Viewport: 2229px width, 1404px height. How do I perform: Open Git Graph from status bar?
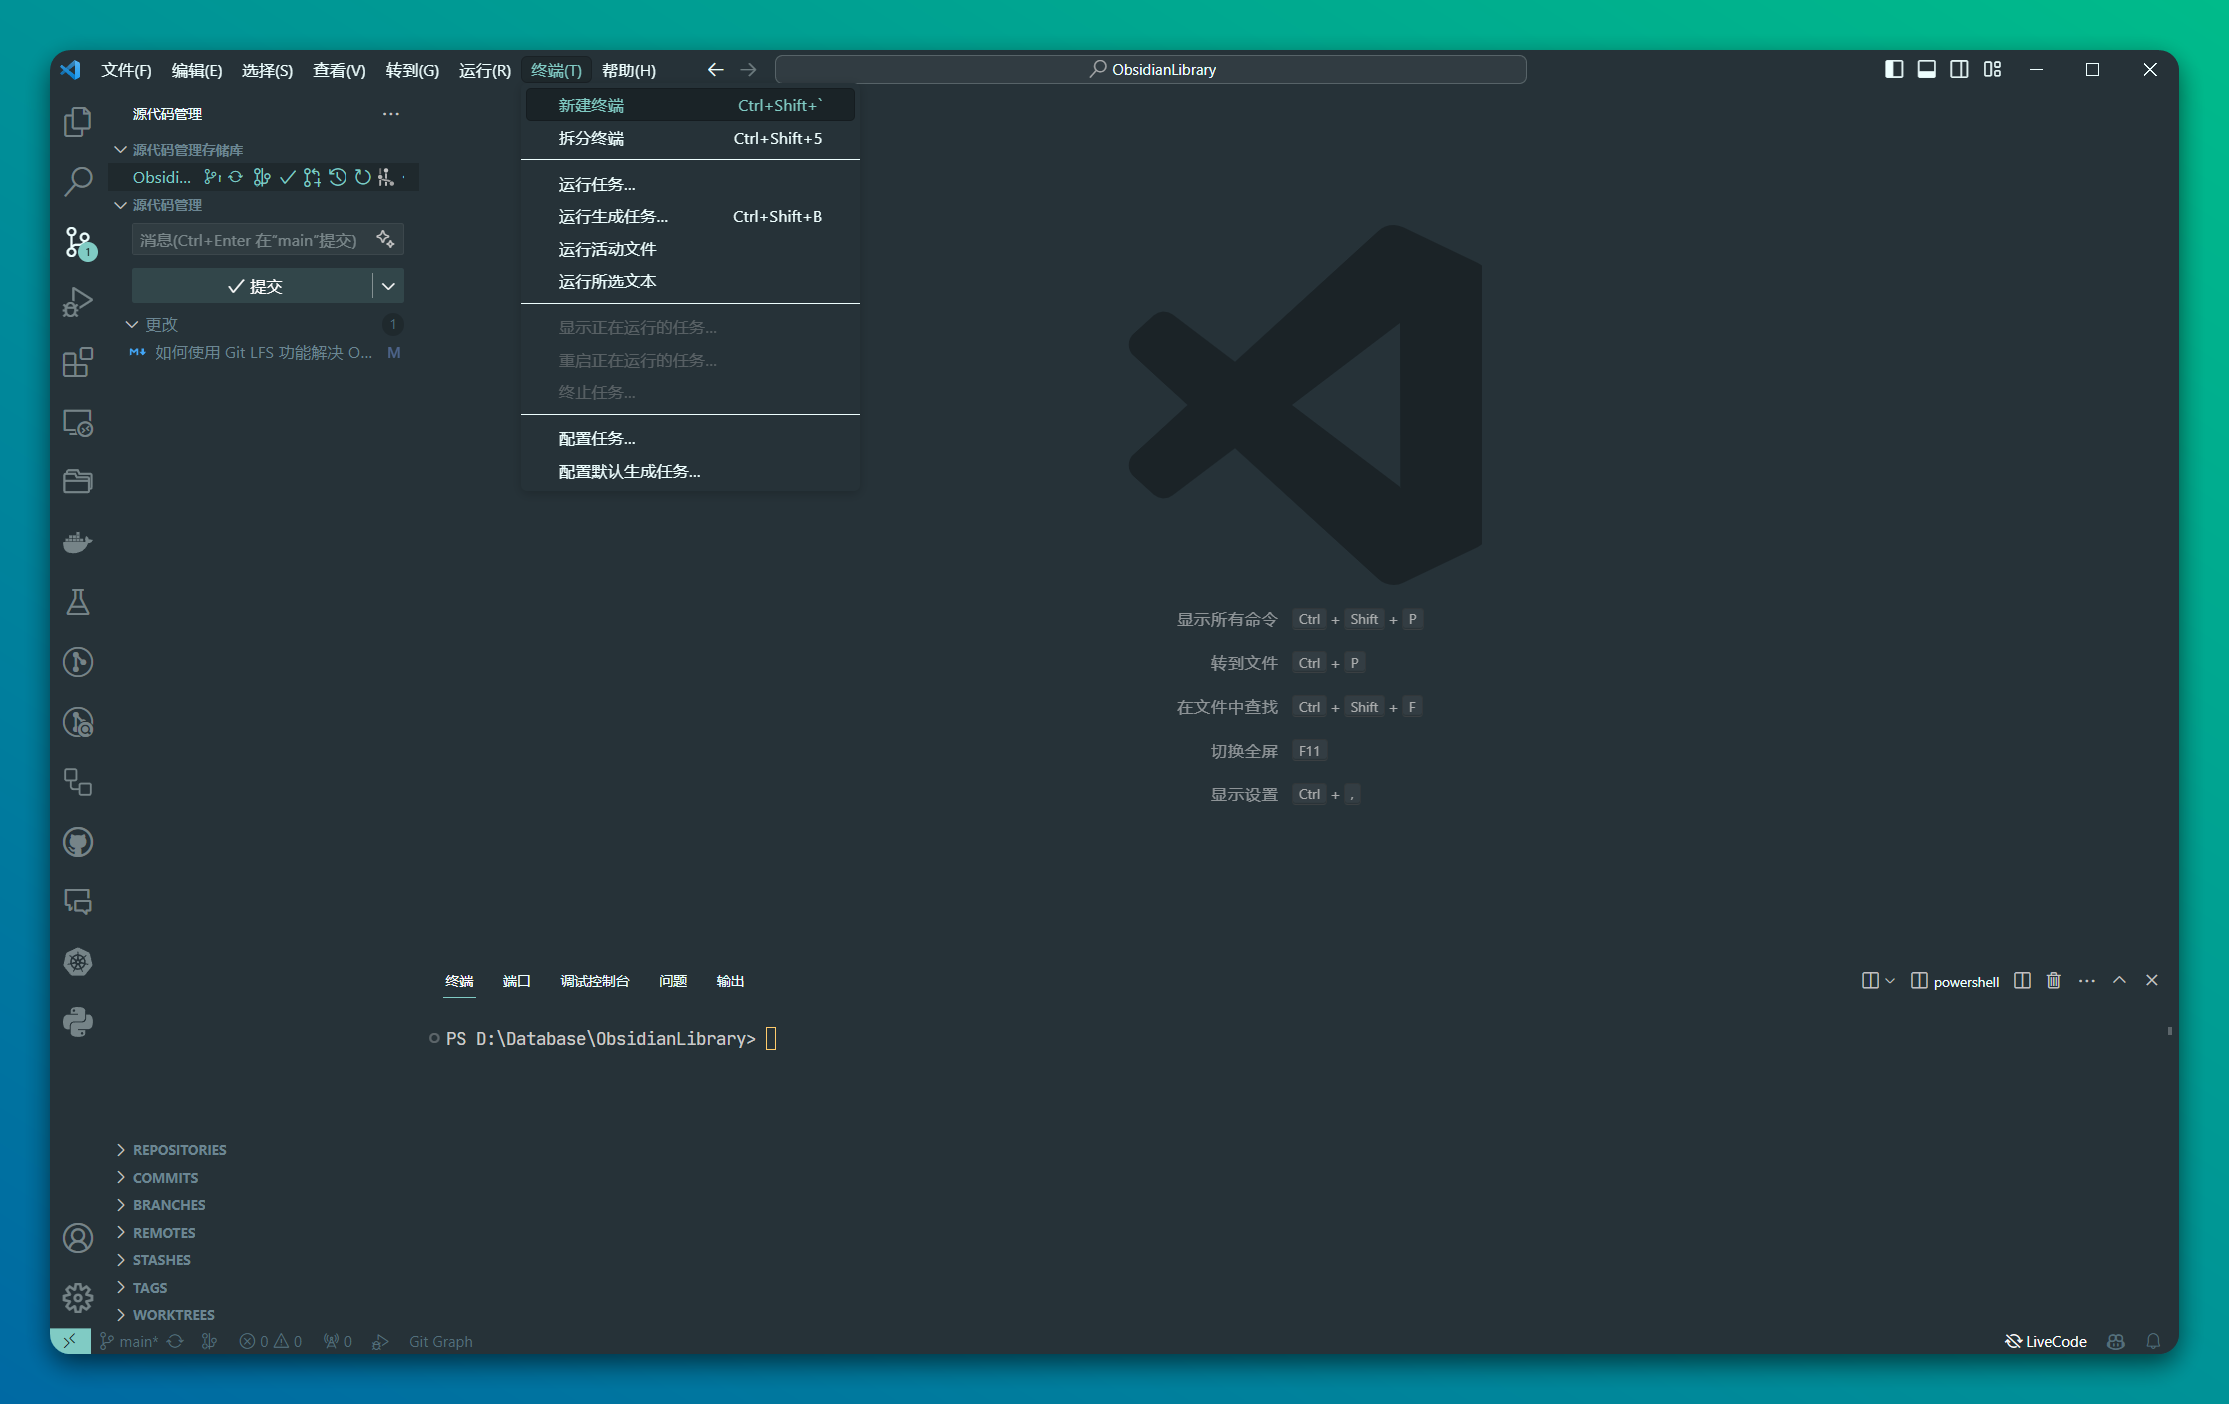(x=440, y=1341)
